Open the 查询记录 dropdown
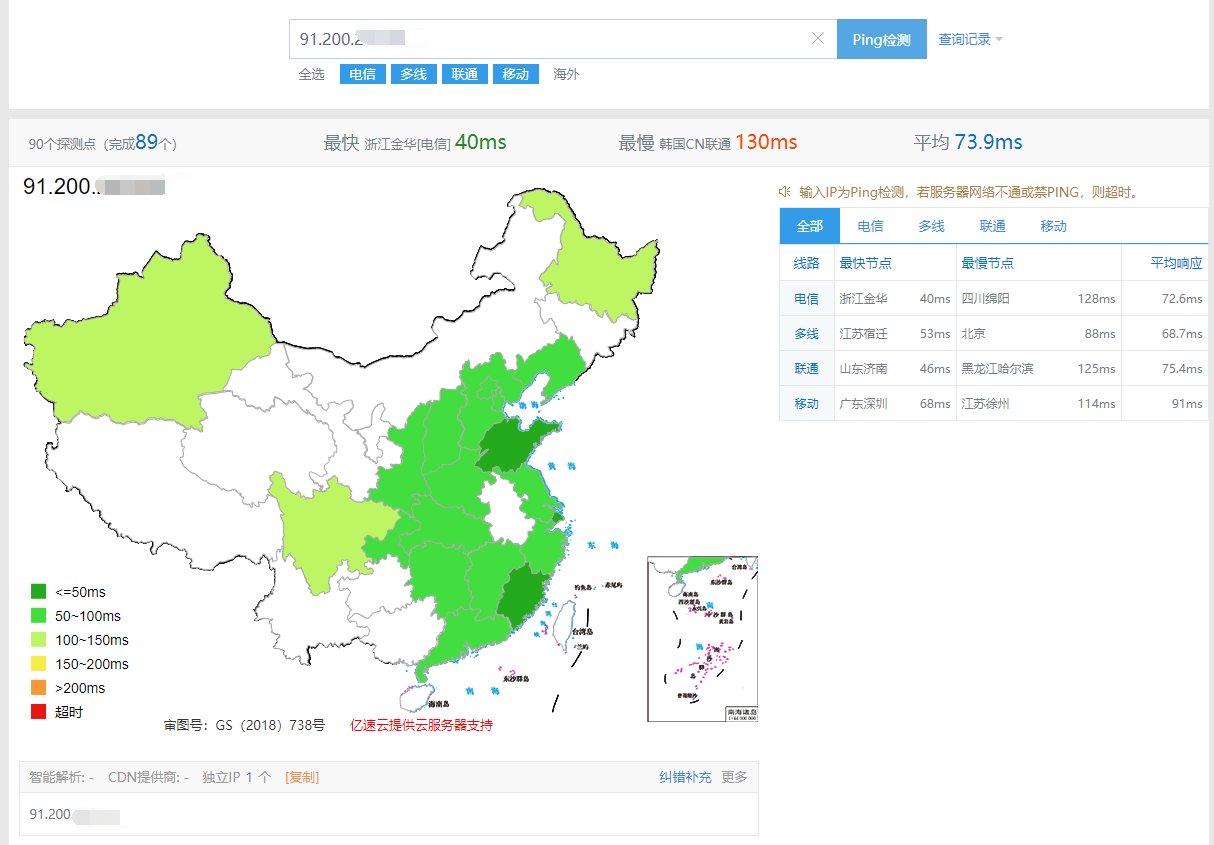This screenshot has height=845, width=1214. pos(970,39)
